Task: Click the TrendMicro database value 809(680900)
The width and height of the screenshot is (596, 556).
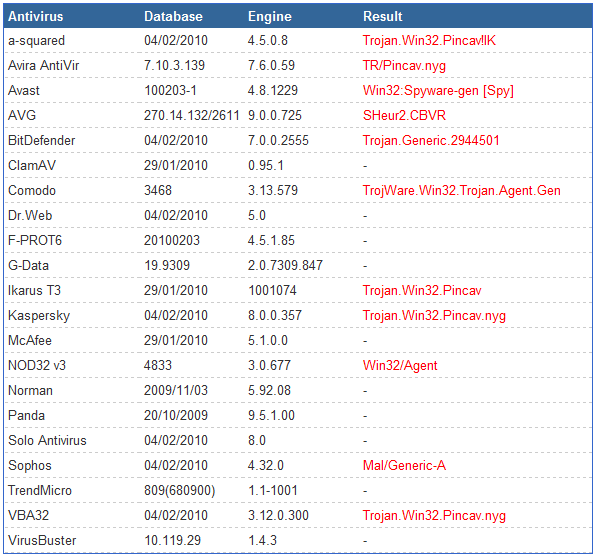Action: point(179,491)
